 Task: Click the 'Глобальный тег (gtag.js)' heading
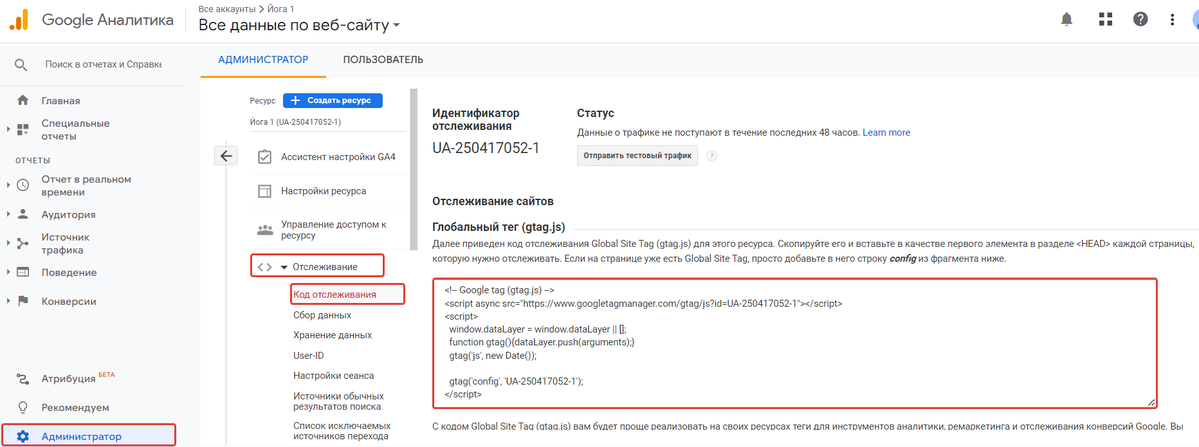coord(499,227)
